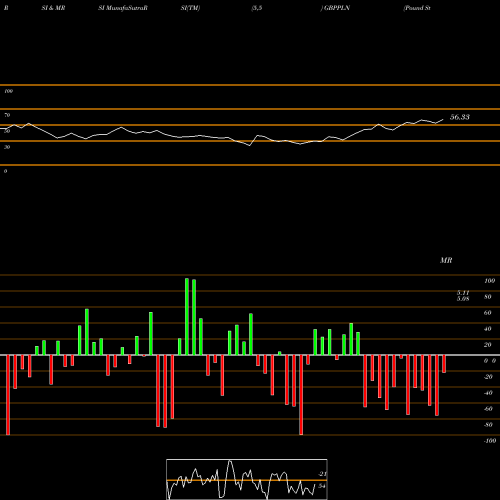The image size is (500, 500).
Task: Click the 'SI & MR' header text
Action: coord(53,8)
